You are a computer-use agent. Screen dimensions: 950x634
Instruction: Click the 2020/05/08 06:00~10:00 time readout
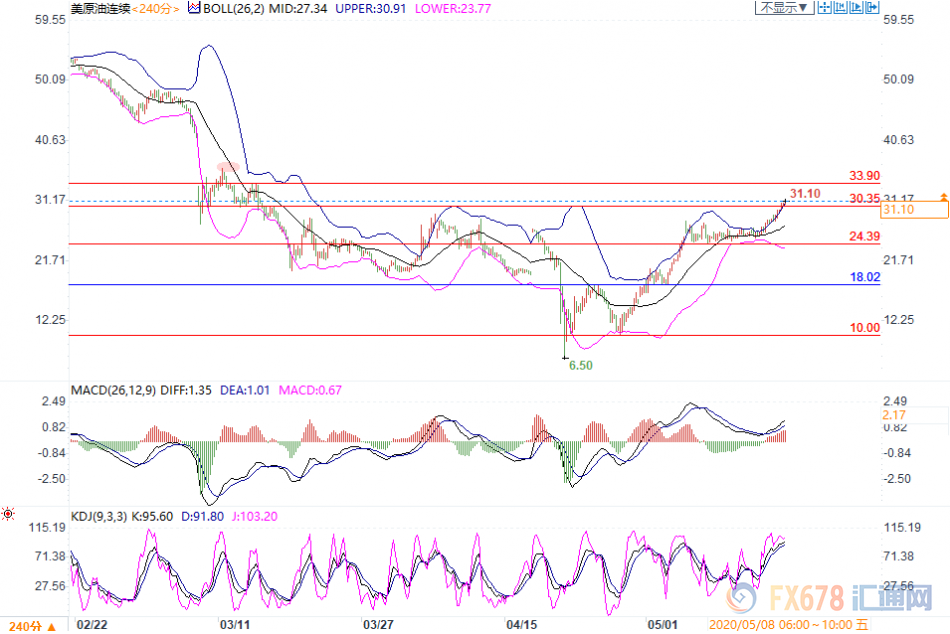pyautogui.click(x=788, y=625)
